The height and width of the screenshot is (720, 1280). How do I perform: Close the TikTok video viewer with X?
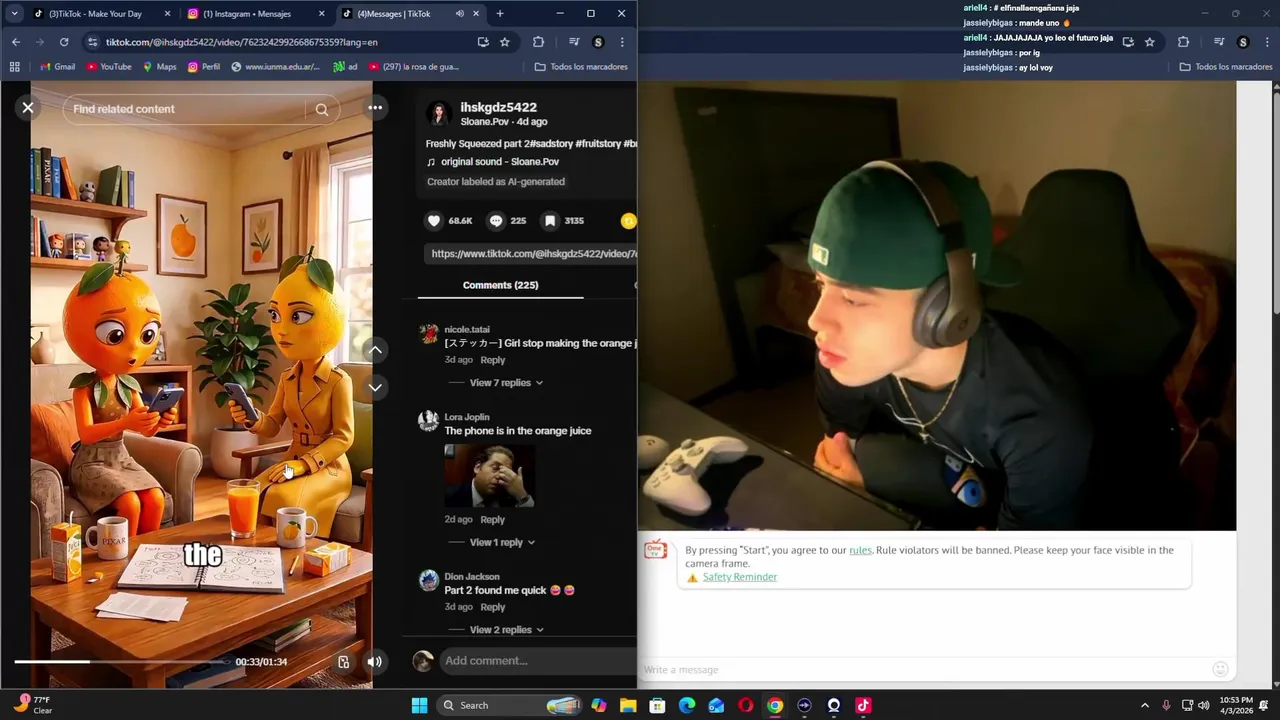(28, 108)
